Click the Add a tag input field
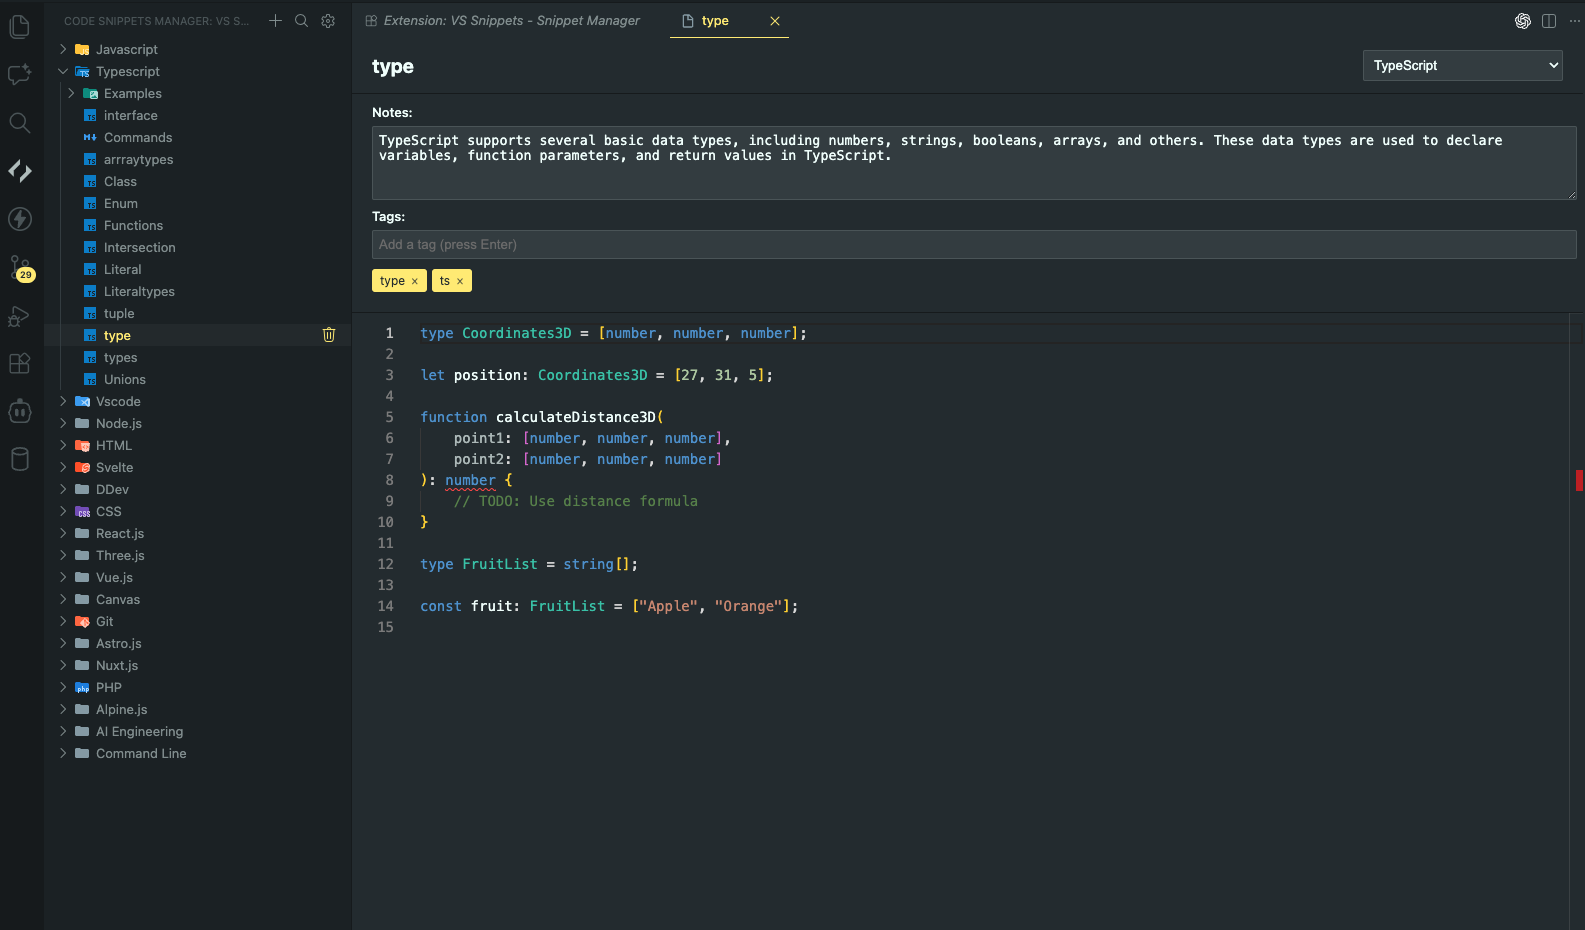1585x930 pixels. [x=973, y=245]
